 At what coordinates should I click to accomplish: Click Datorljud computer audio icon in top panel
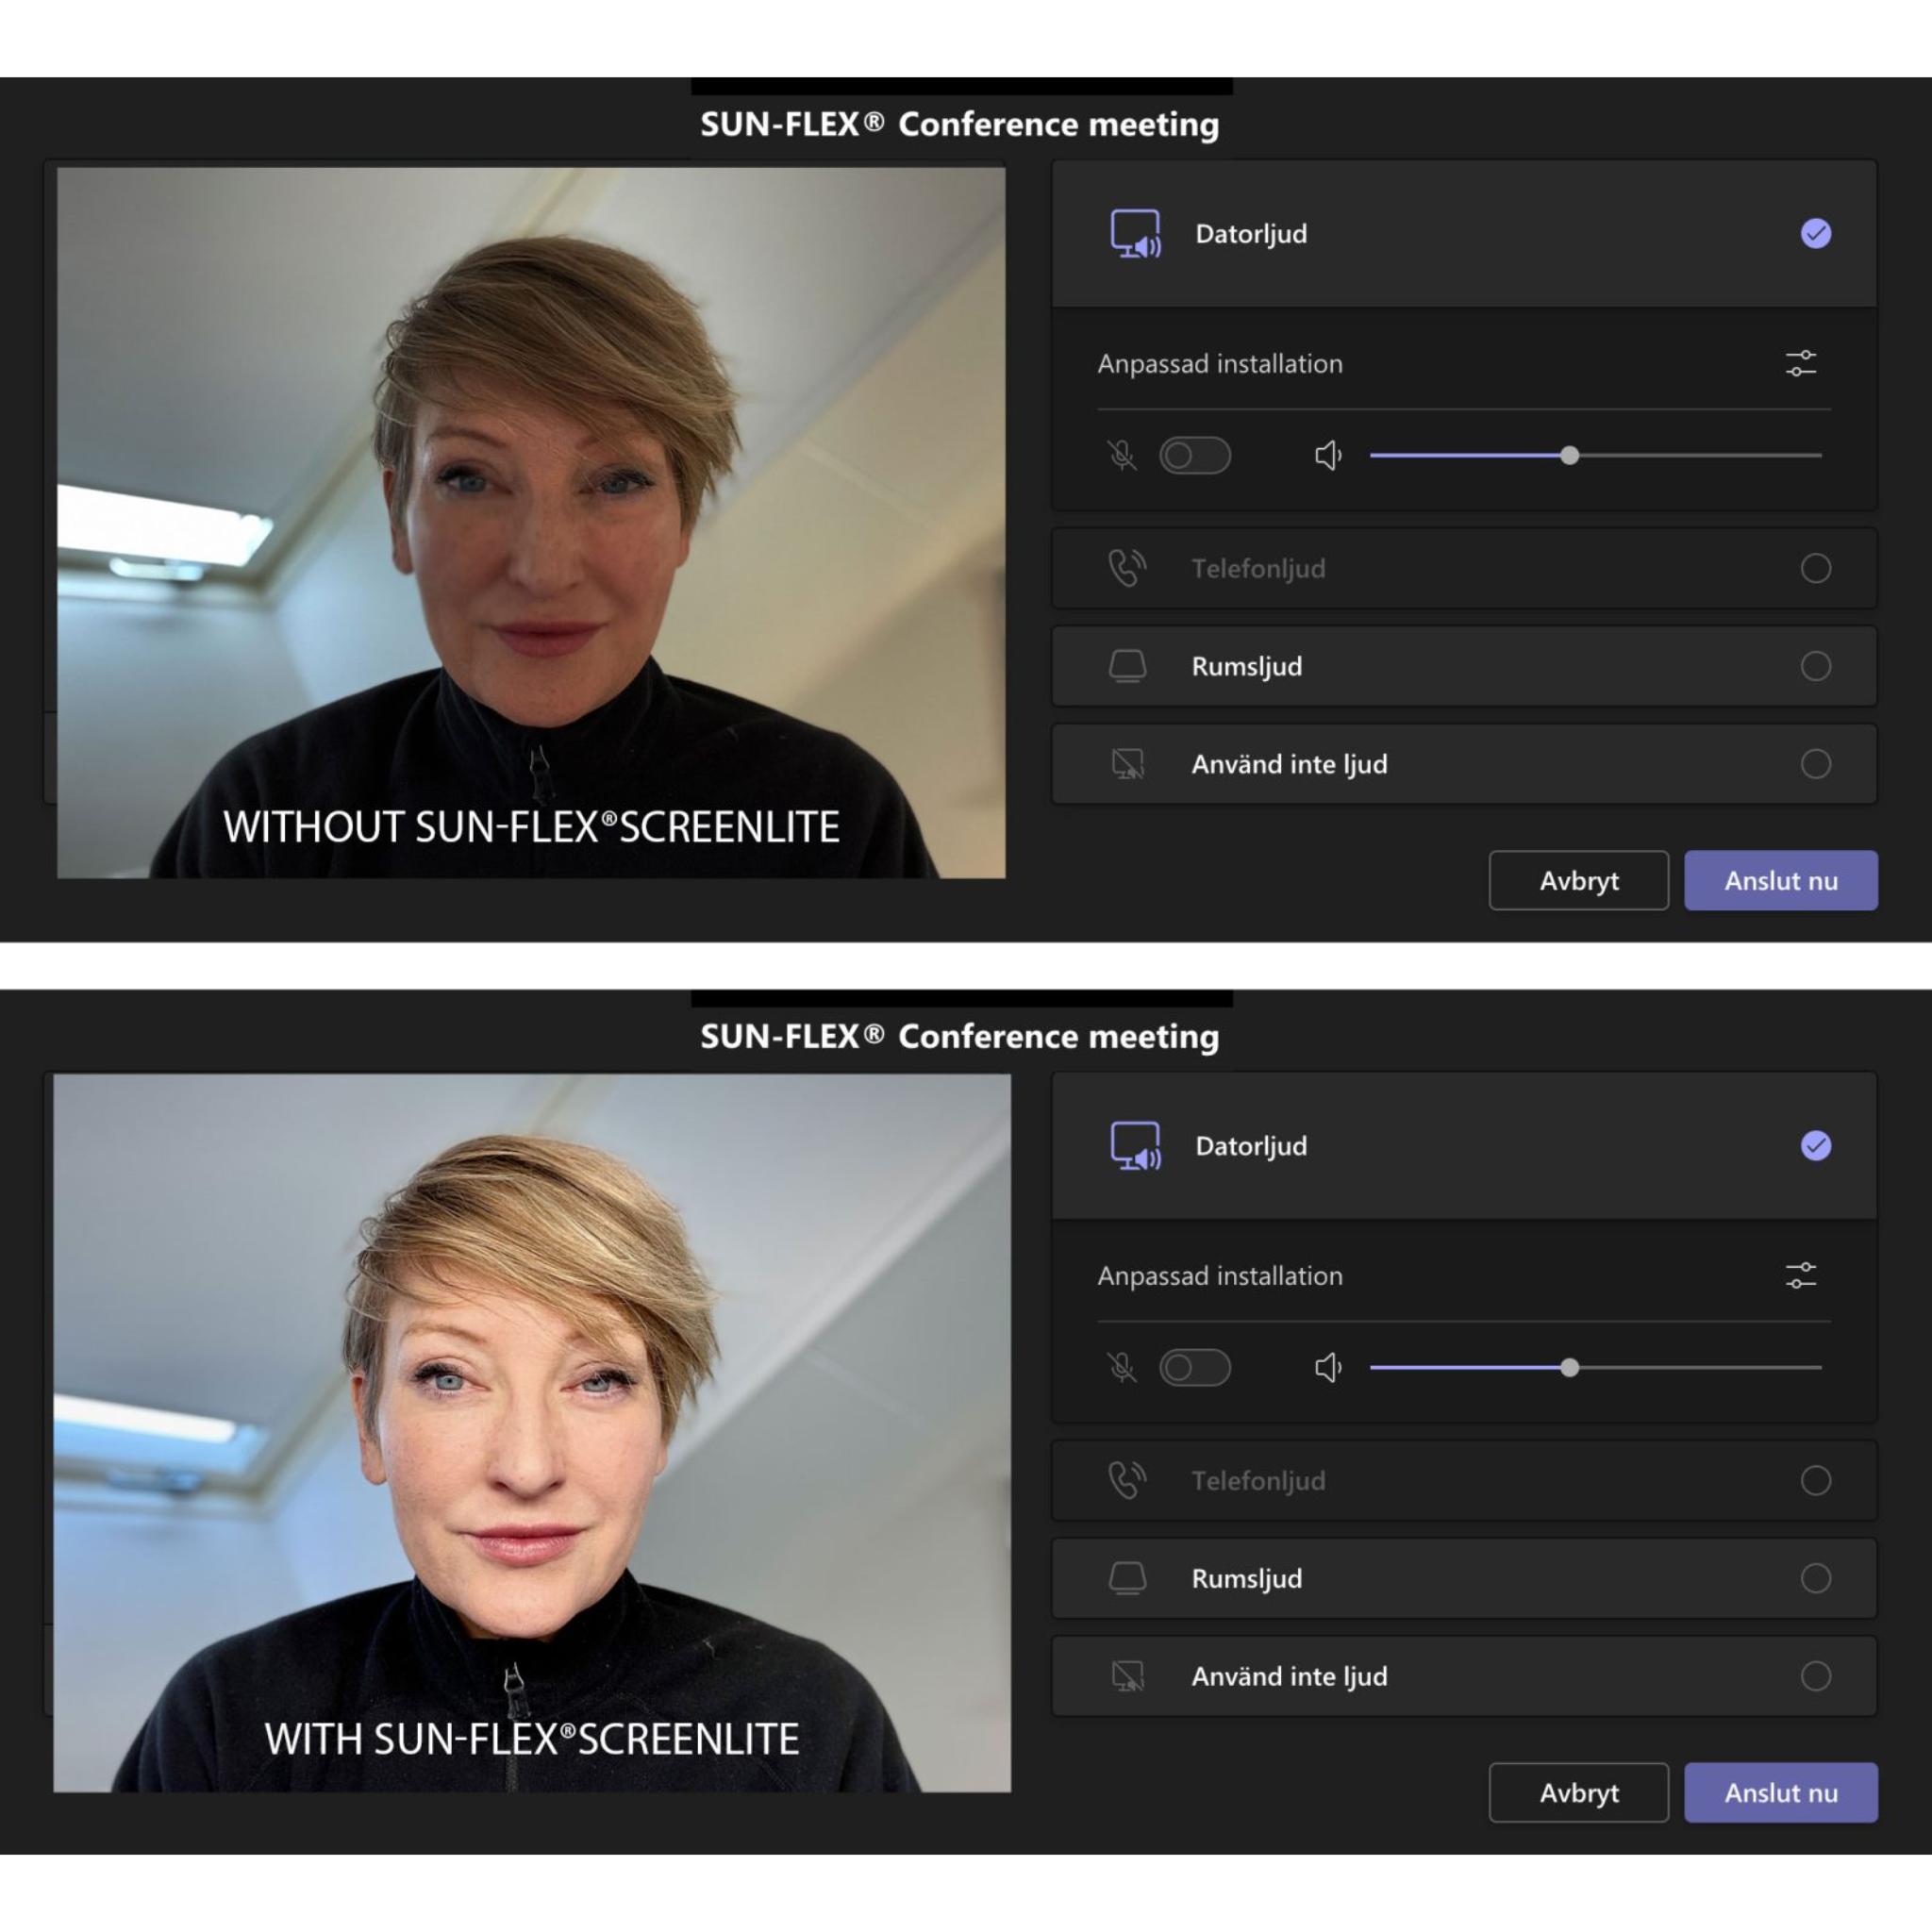pos(1135,234)
